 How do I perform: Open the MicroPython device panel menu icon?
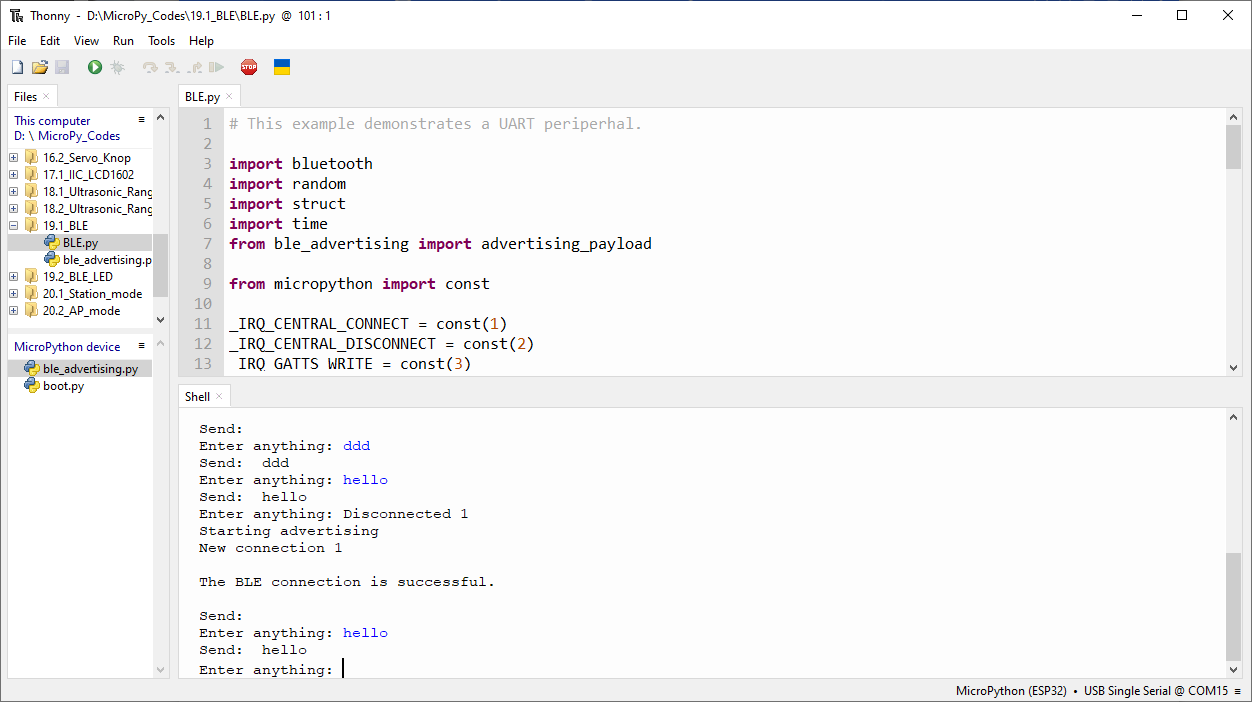coord(142,345)
